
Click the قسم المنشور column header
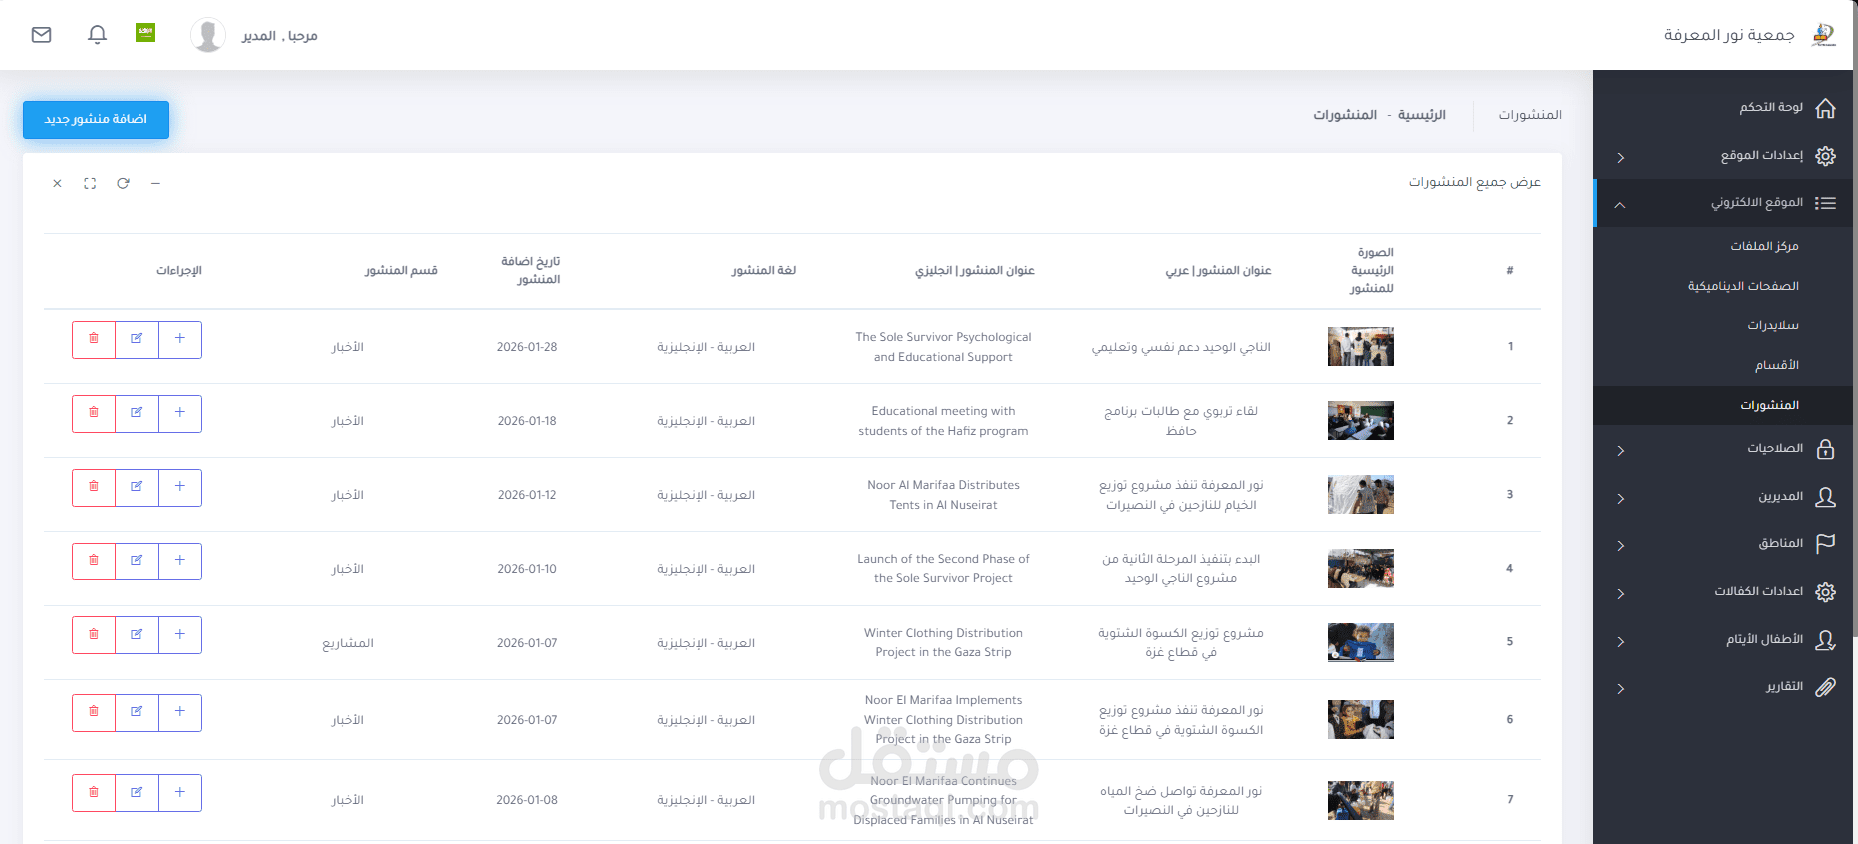pos(401,271)
